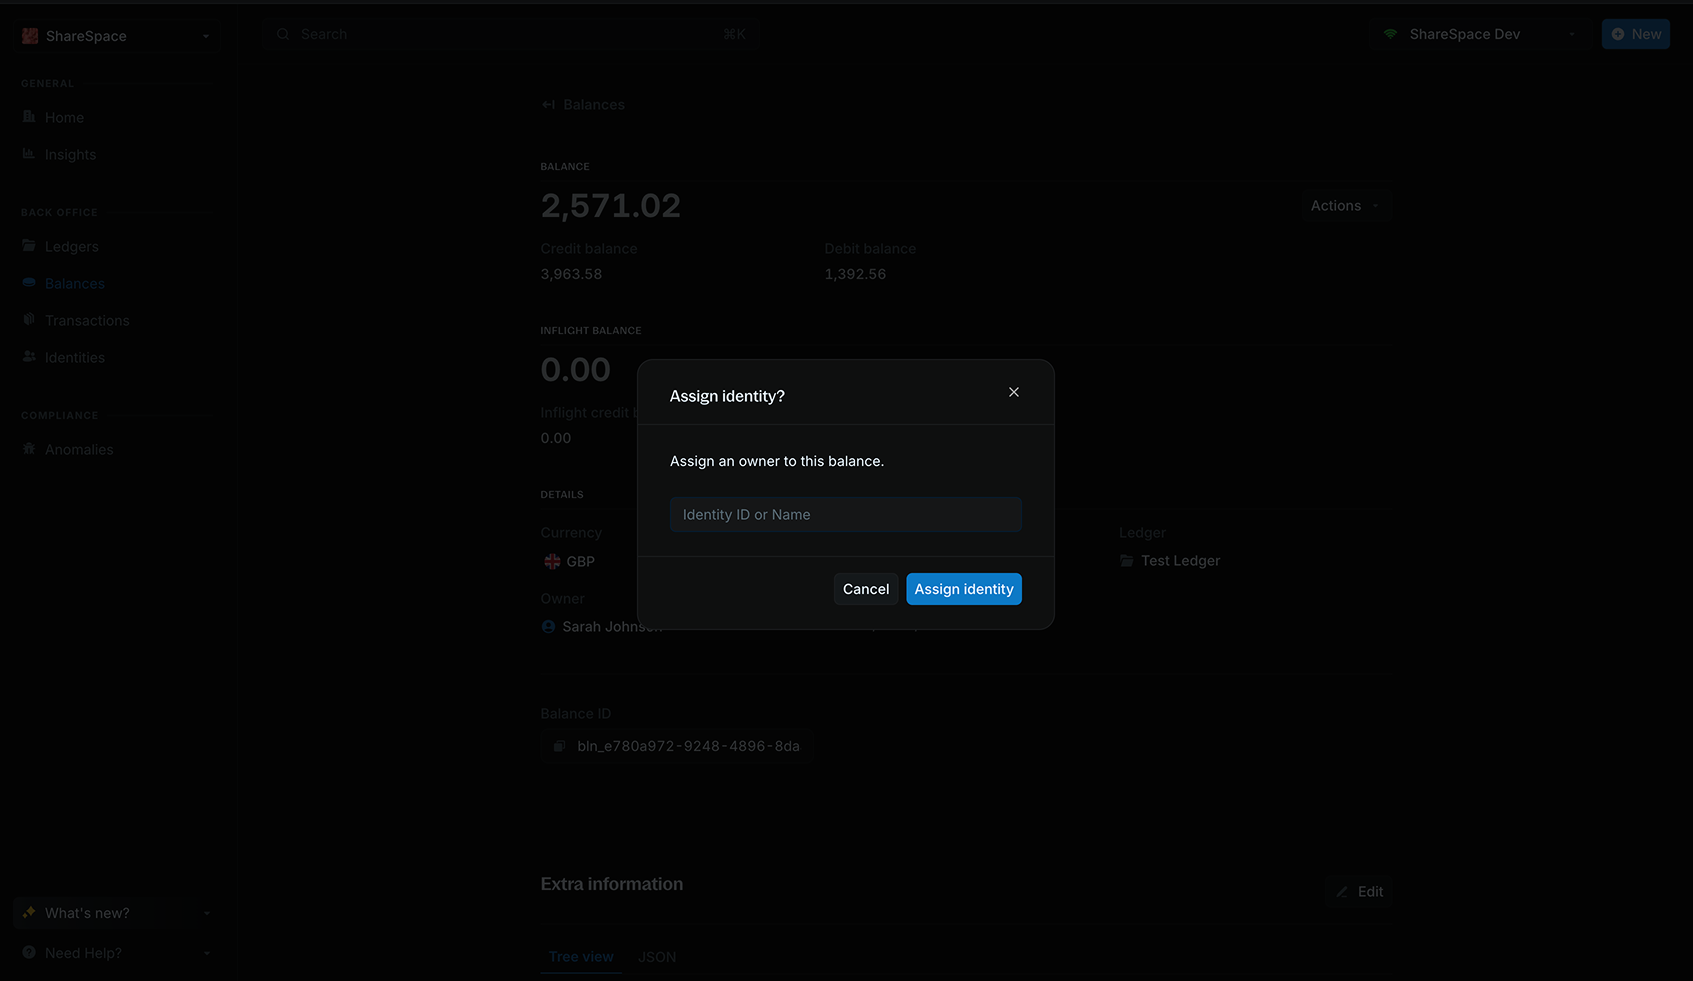This screenshot has width=1693, height=981.
Task: Open Transactions in Back Office section
Action: click(x=86, y=320)
